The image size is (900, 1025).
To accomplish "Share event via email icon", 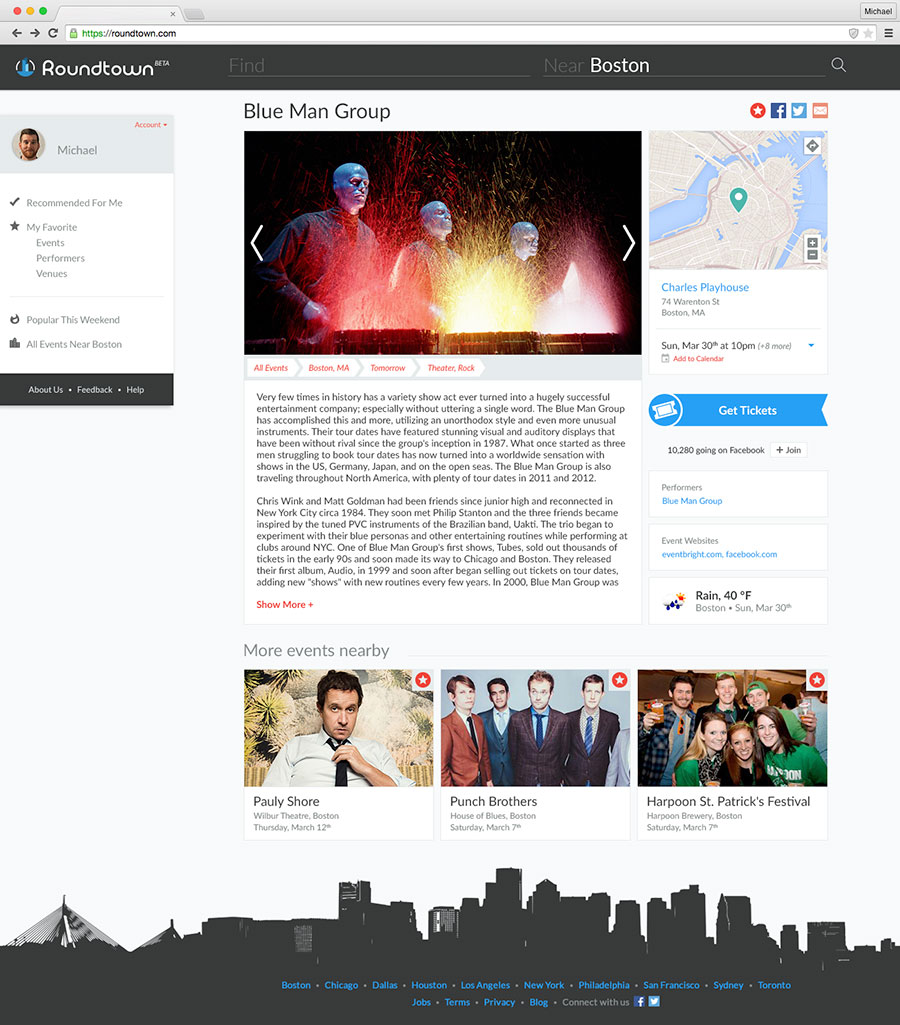I will (x=820, y=110).
